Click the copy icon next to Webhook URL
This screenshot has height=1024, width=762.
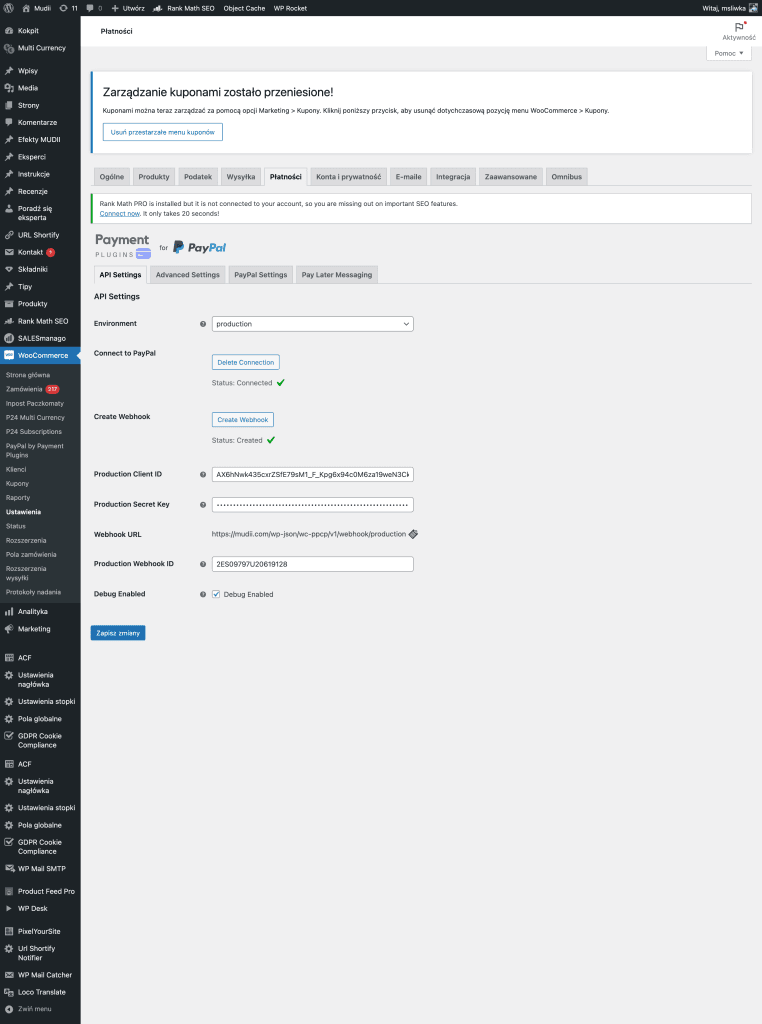(413, 534)
